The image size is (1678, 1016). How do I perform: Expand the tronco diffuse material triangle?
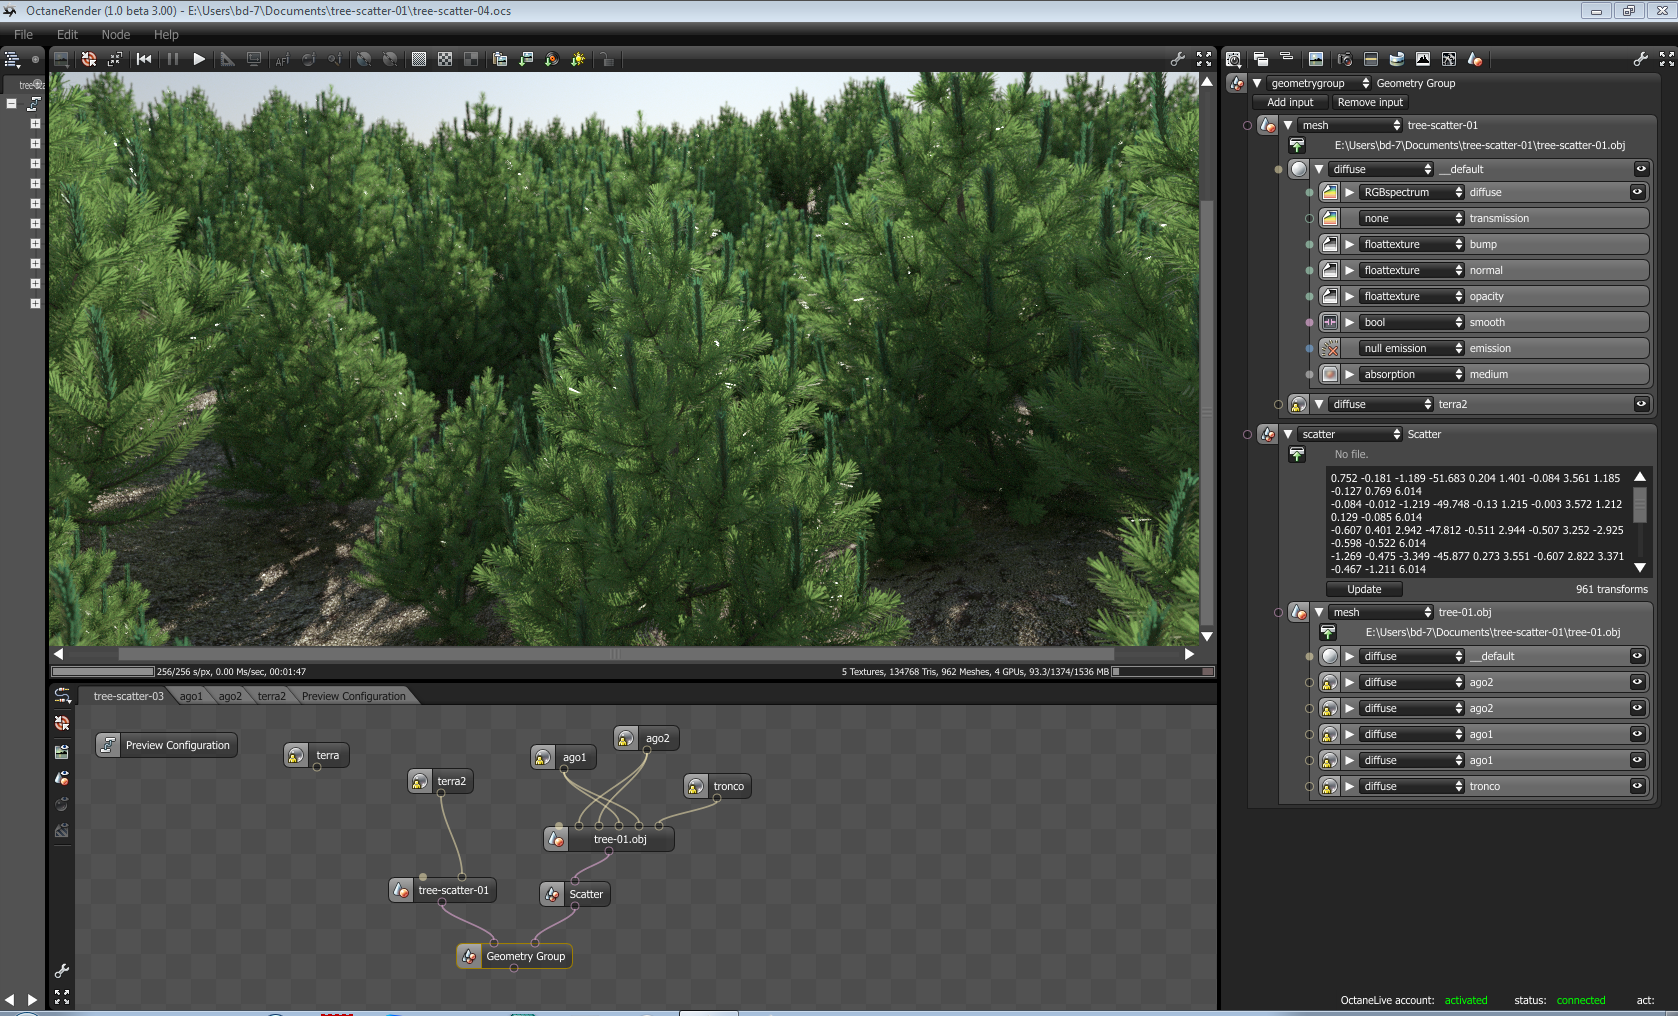pos(1350,786)
